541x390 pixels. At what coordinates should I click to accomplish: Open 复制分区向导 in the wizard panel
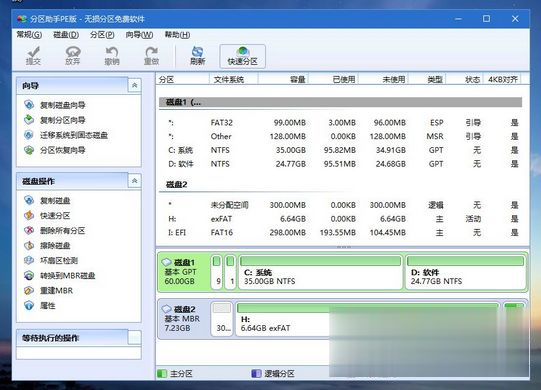62,120
